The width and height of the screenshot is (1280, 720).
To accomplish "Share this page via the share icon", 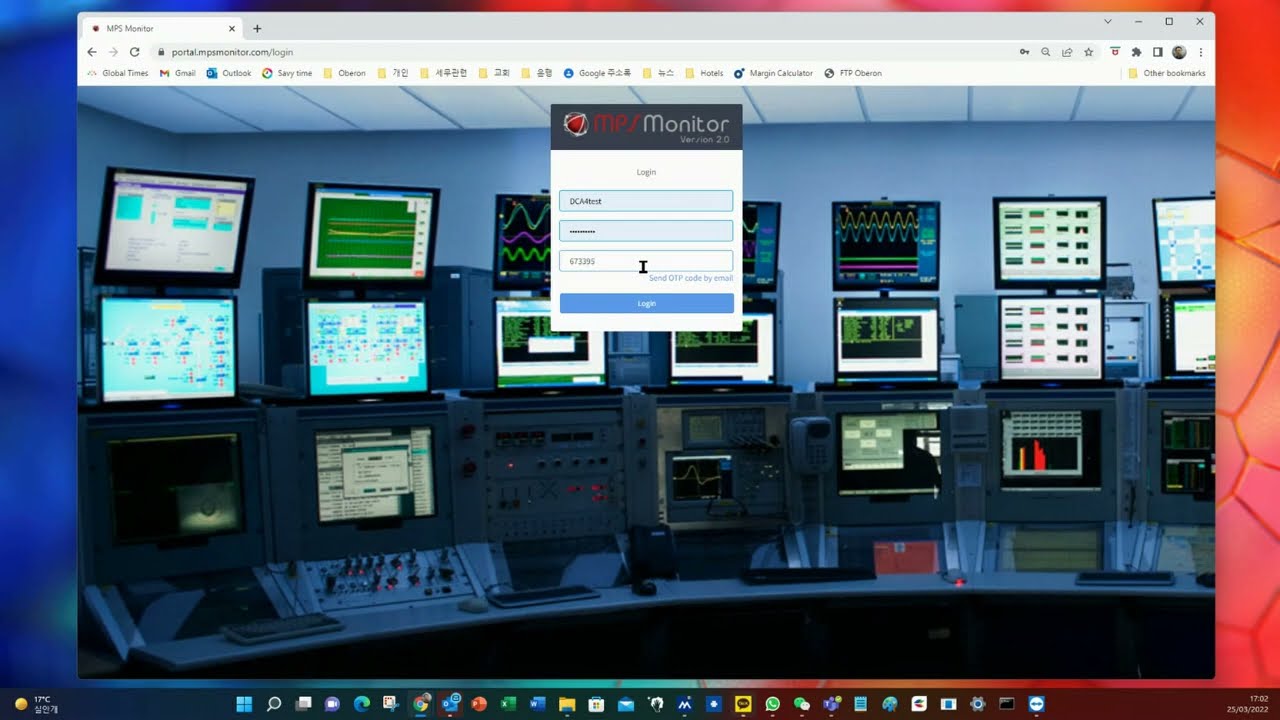I will pyautogui.click(x=1067, y=52).
